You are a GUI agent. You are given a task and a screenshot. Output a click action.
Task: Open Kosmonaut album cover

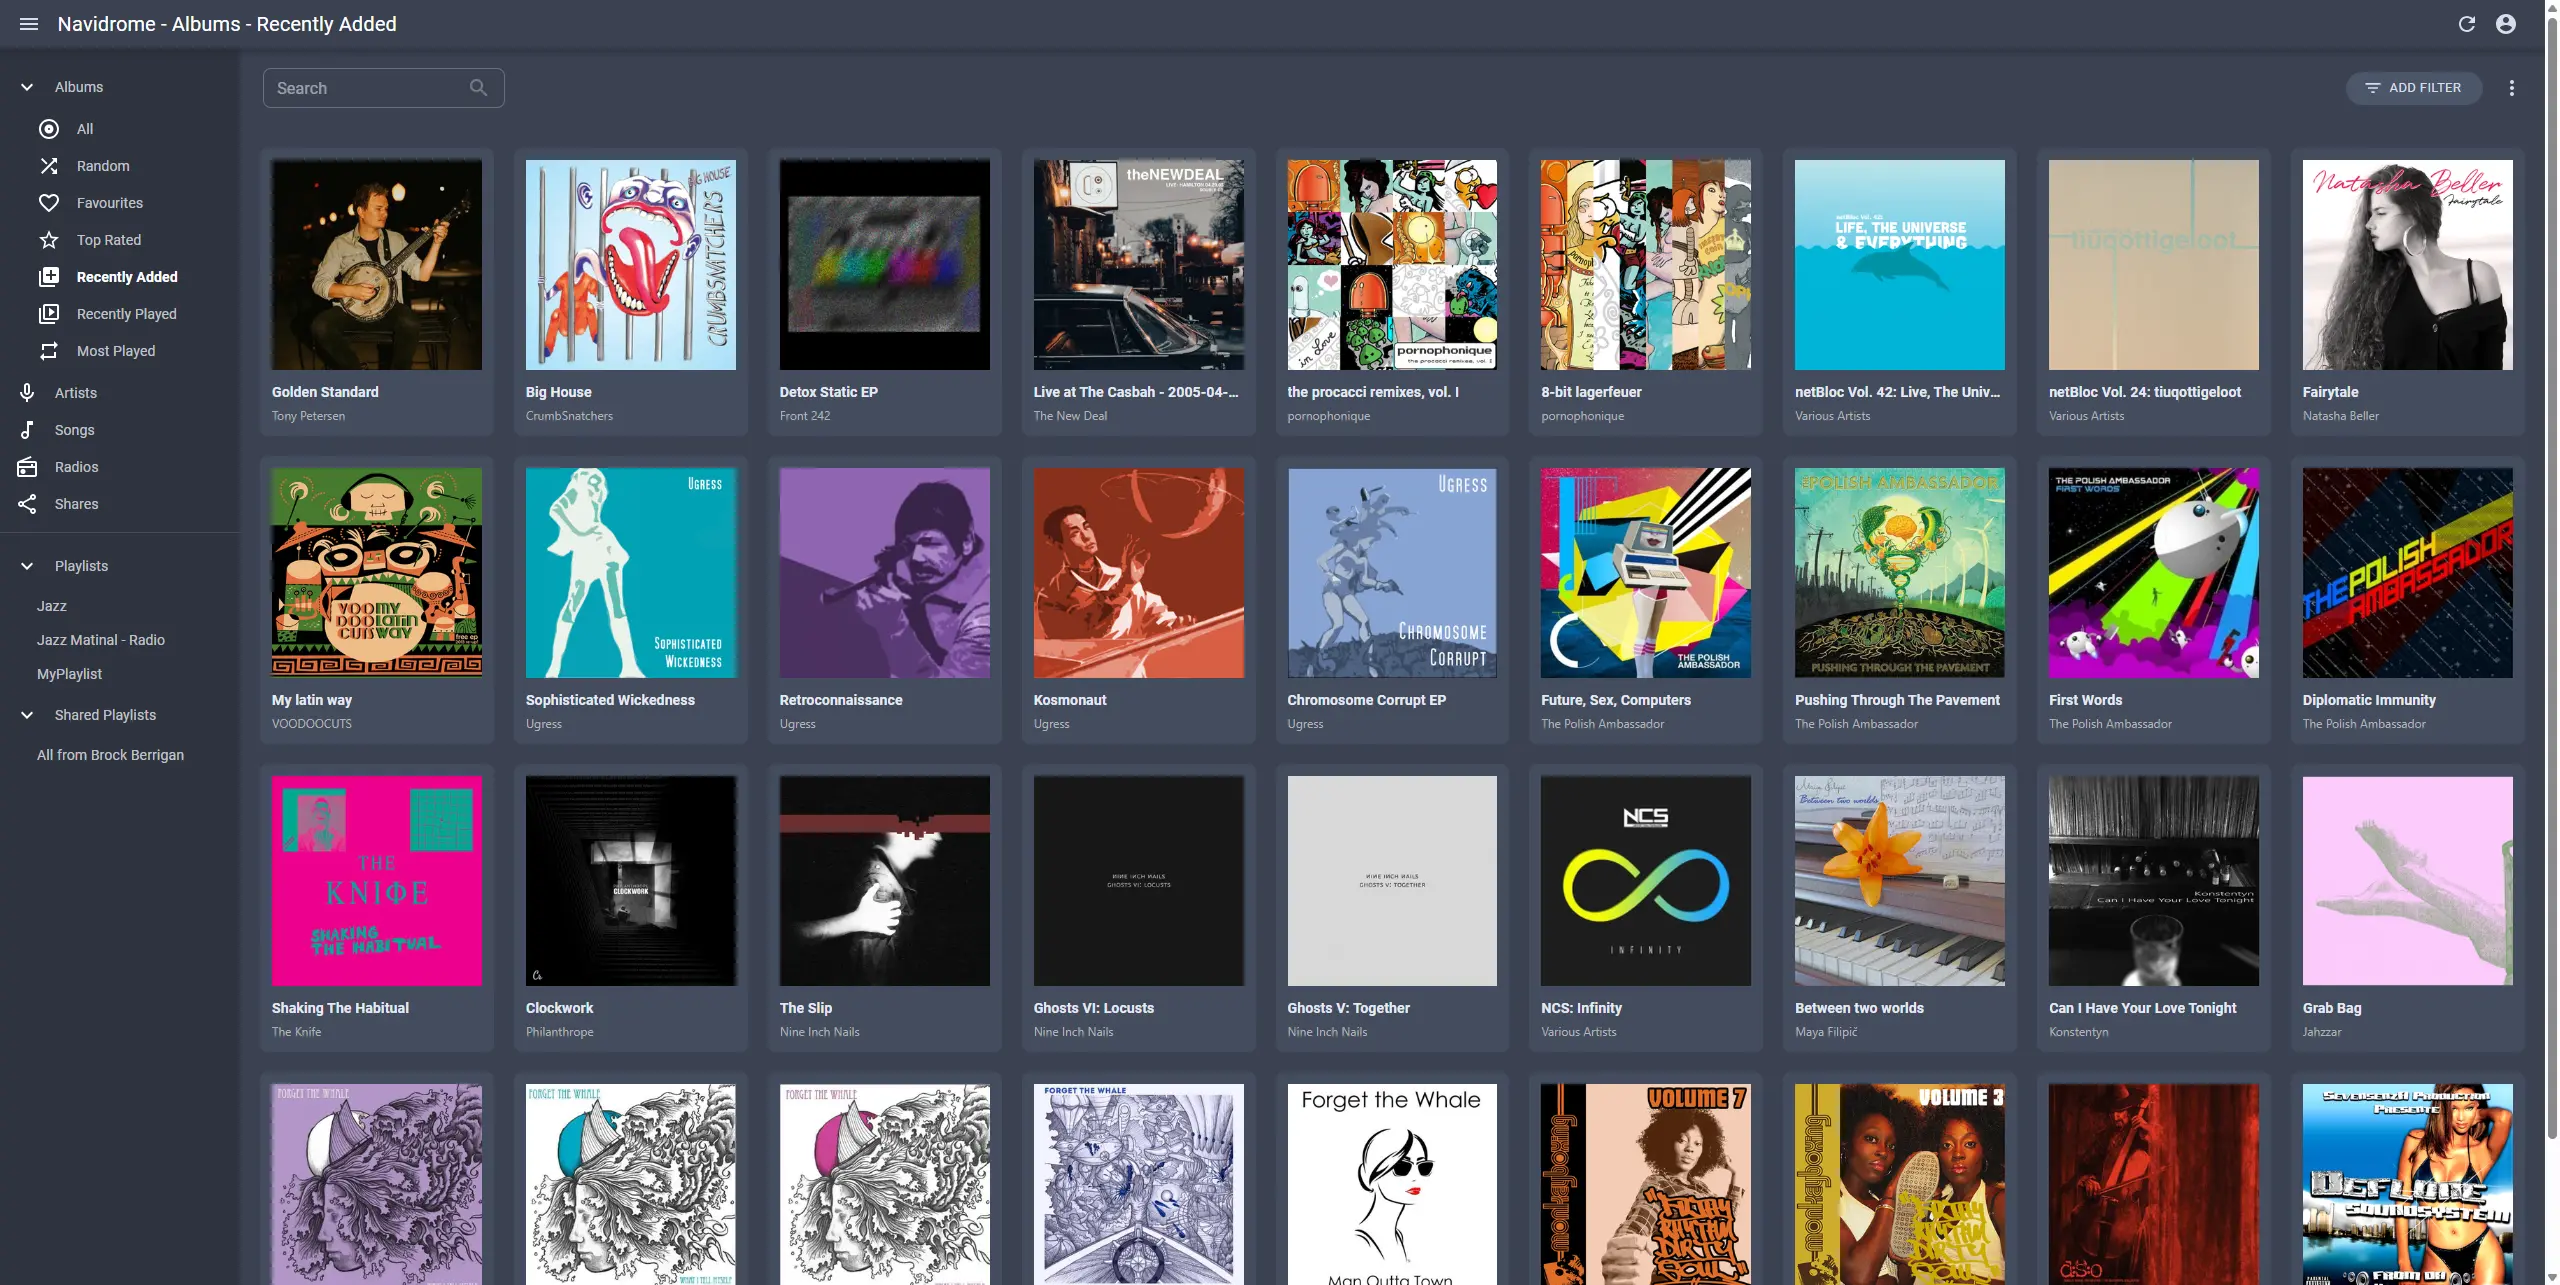[x=1139, y=573]
